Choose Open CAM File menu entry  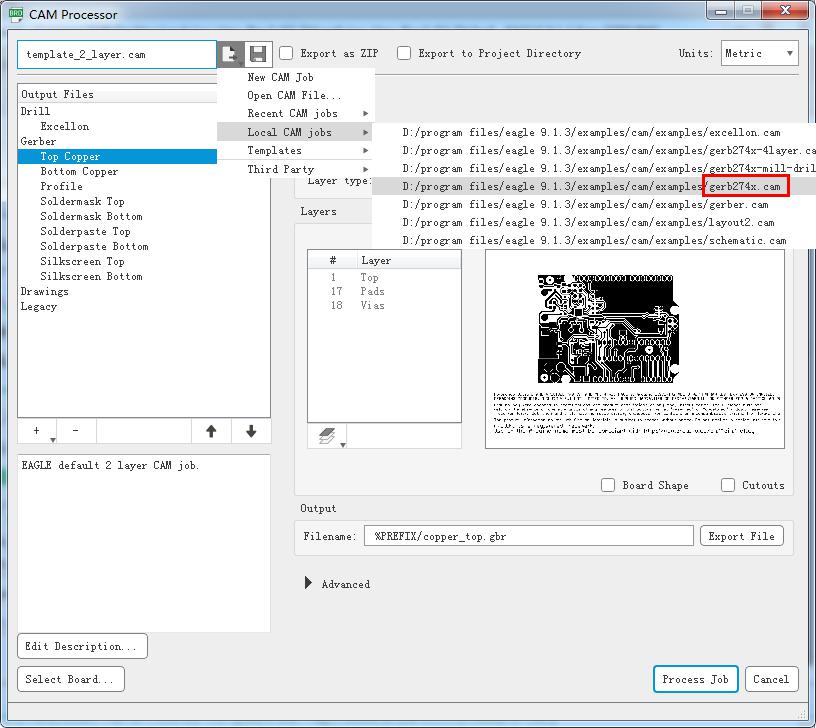pos(296,95)
